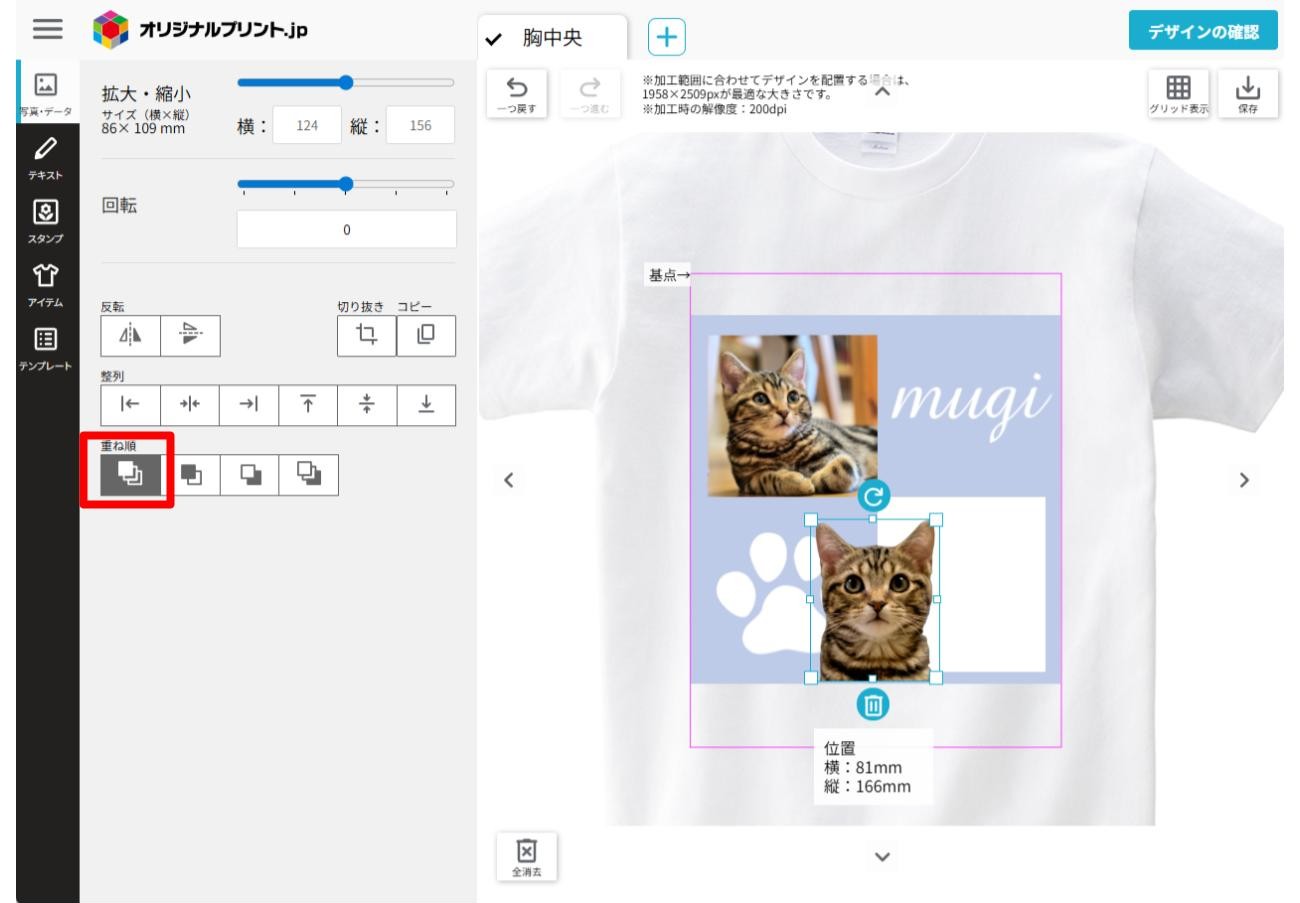This screenshot has height=903, width=1300.
Task: Align selected image to bottom
Action: pos(426,404)
